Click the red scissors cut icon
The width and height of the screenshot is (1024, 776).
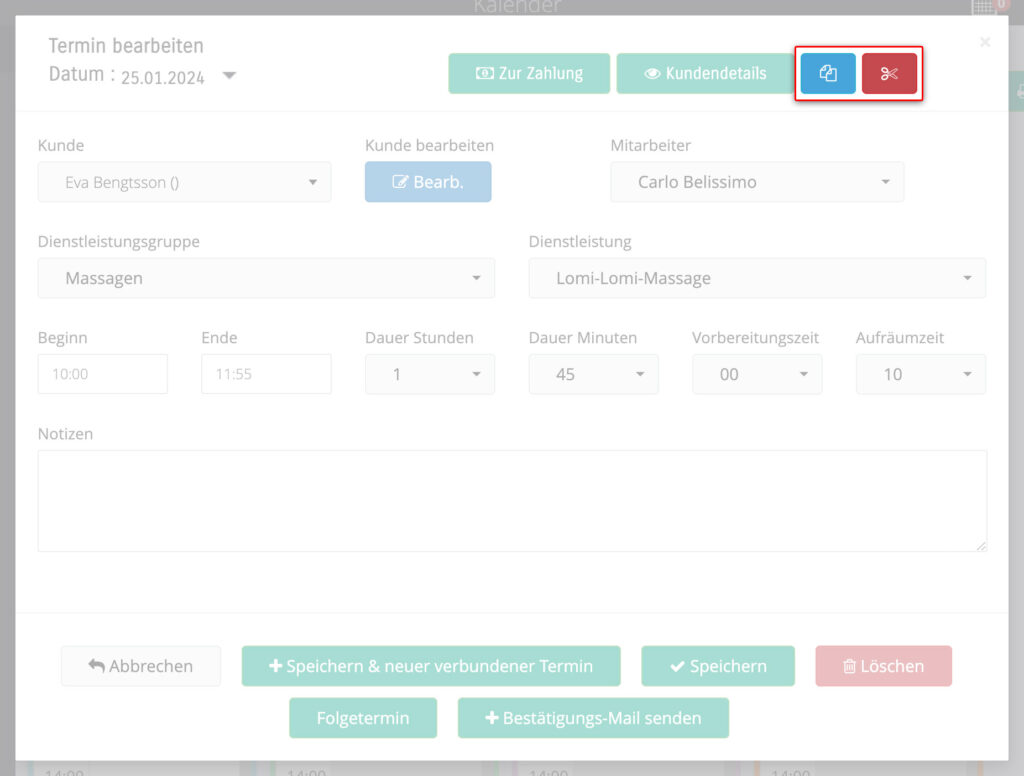(x=889, y=74)
